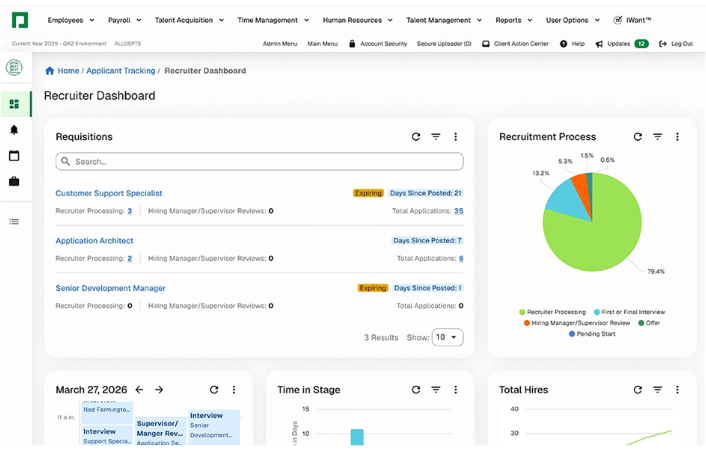Image resolution: width=706 pixels, height=465 pixels.
Task: Expand the Reports menu
Action: coord(514,20)
